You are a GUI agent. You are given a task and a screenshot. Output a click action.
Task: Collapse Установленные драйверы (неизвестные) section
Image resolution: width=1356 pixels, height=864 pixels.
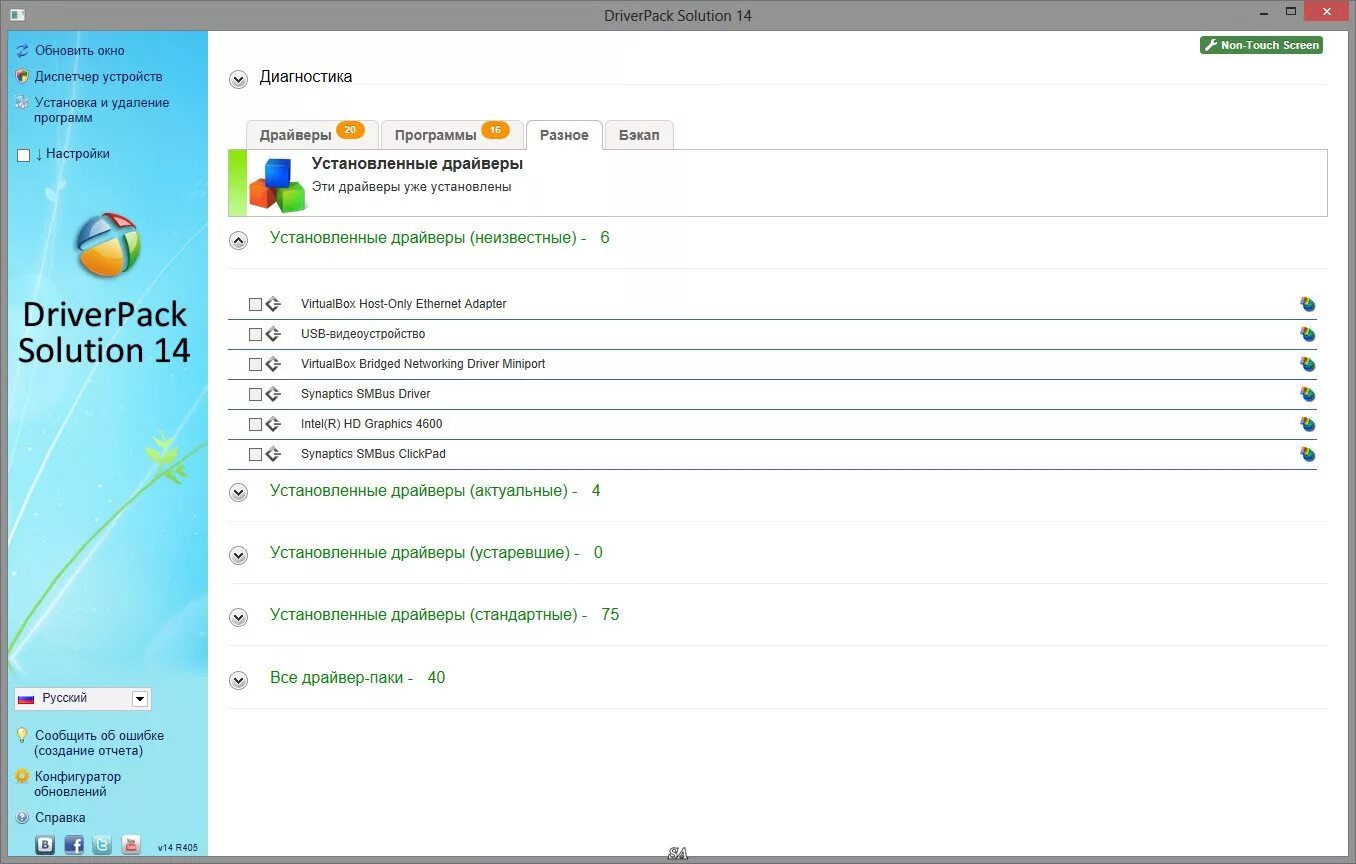click(x=238, y=240)
